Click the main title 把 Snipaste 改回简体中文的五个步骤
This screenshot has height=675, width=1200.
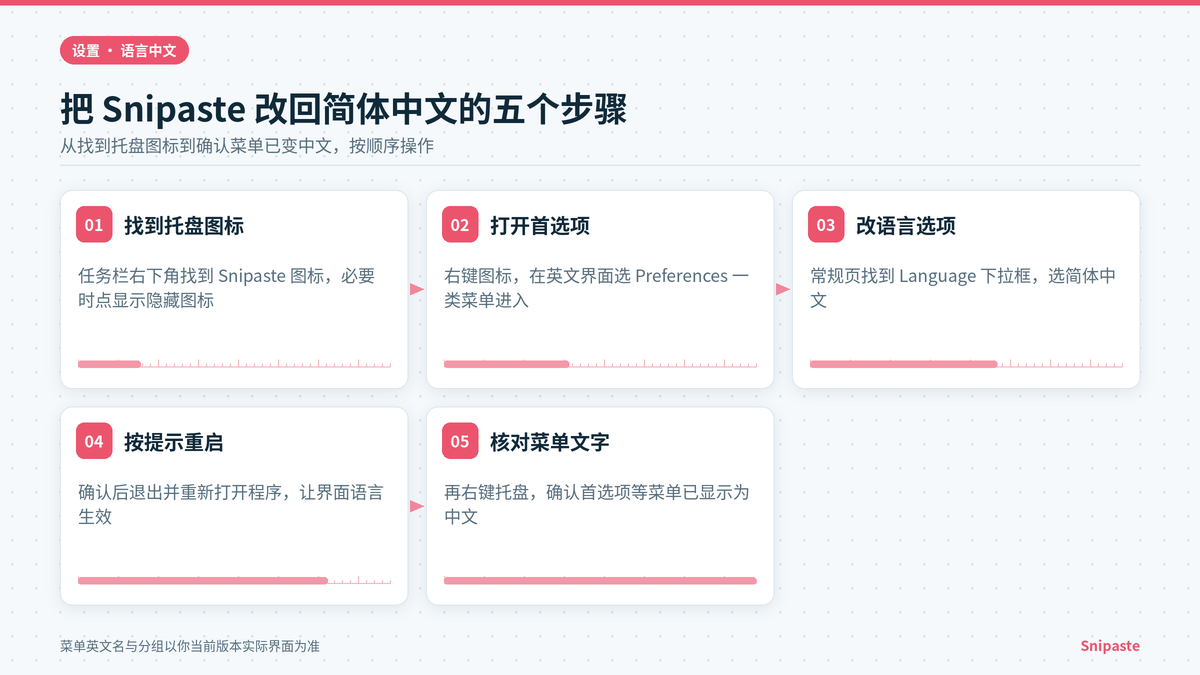click(x=343, y=109)
